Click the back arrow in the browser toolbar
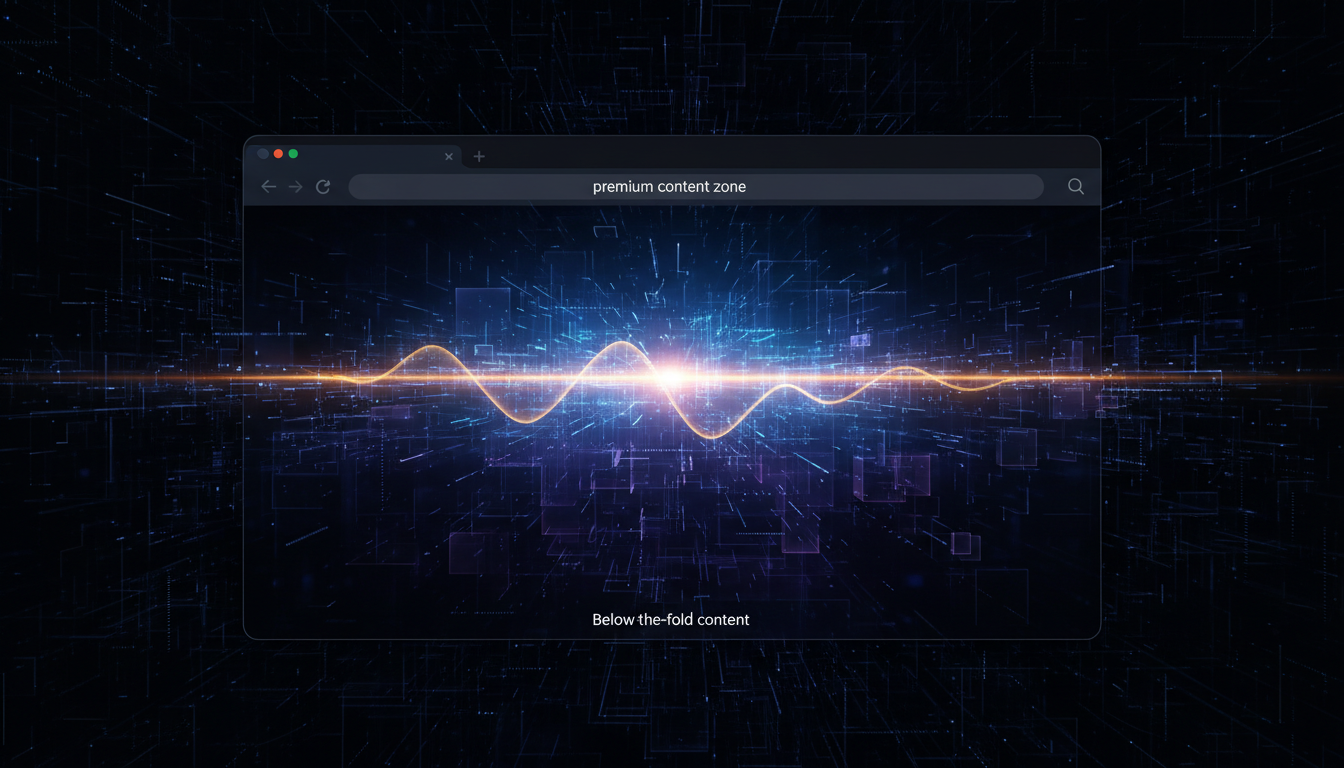 (x=268, y=187)
